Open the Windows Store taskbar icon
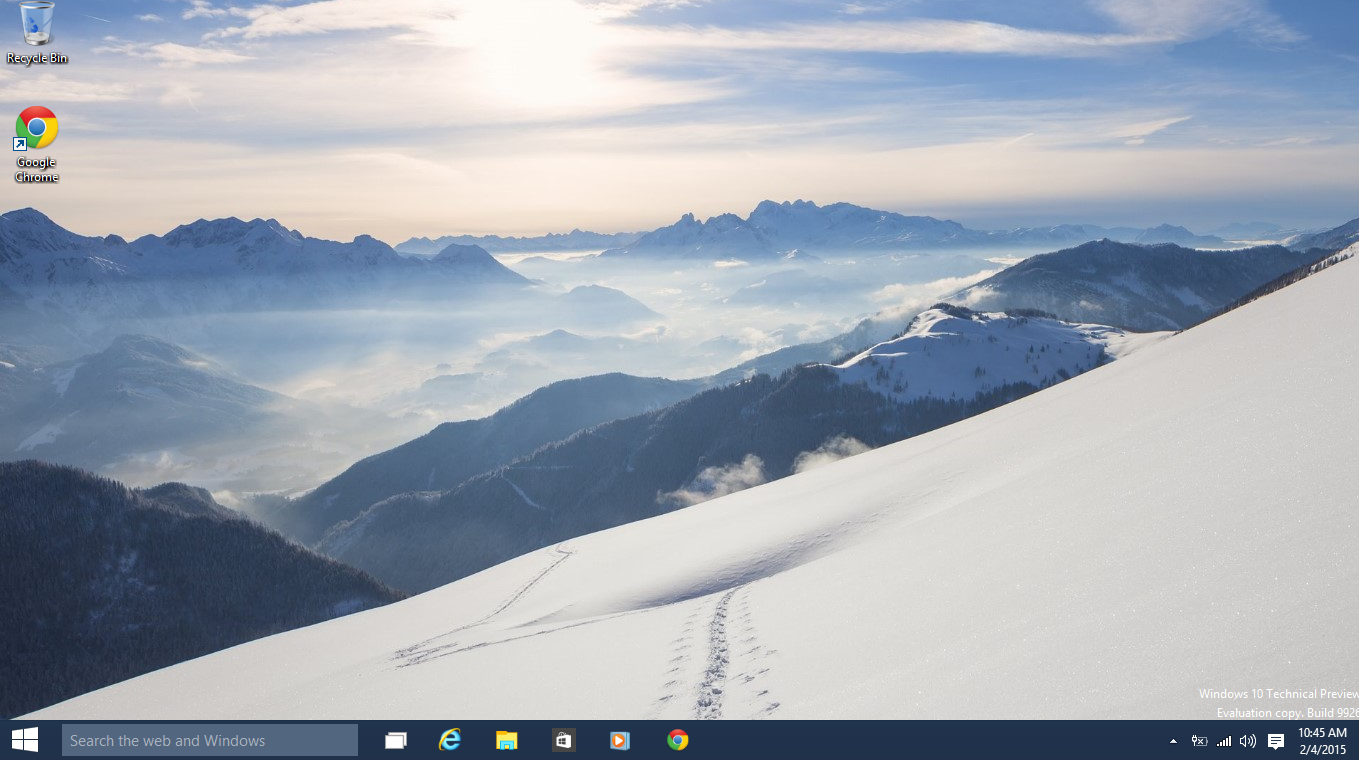 (563, 740)
